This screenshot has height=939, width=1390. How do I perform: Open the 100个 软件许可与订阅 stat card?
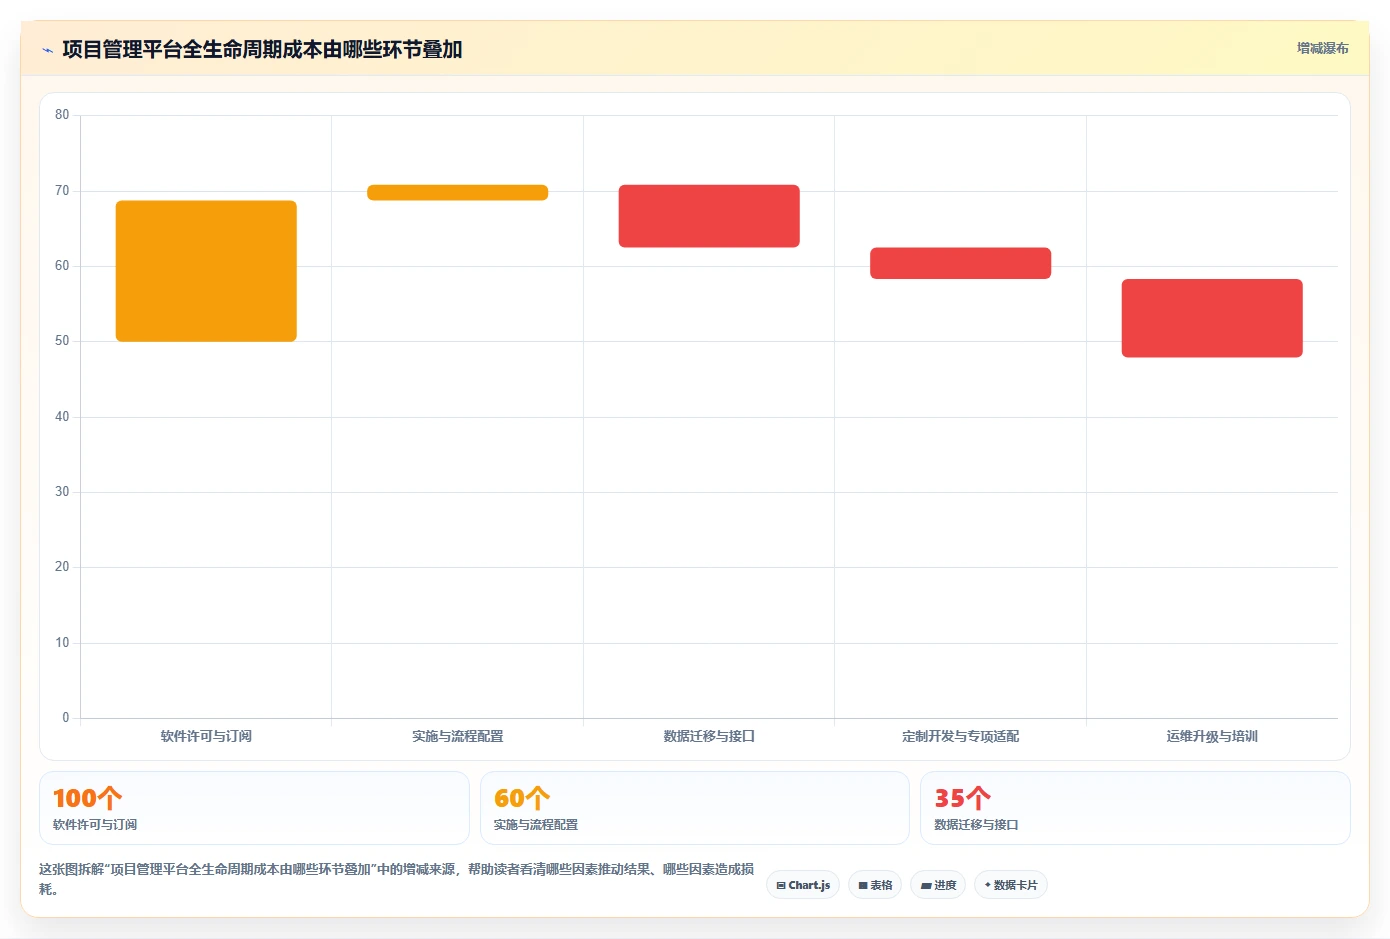pyautogui.click(x=254, y=808)
